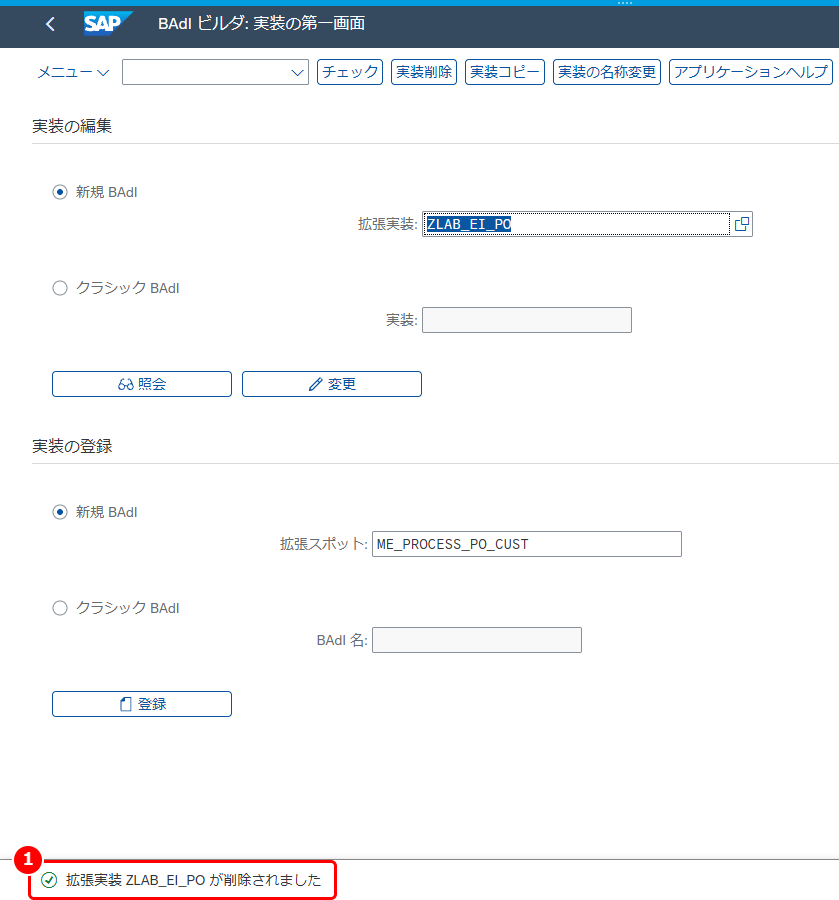This screenshot has width=839, height=900.
Task: Select クラシック BAdI radio under 実装の編集
Action: pyautogui.click(x=60, y=288)
